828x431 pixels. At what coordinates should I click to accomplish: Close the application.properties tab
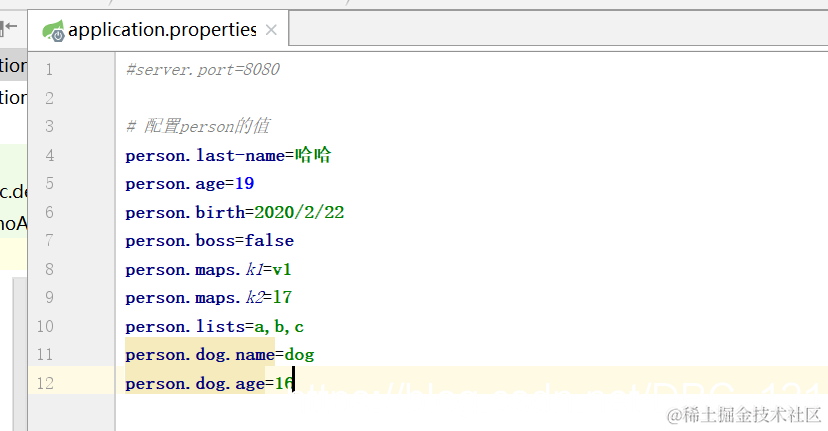click(x=271, y=30)
